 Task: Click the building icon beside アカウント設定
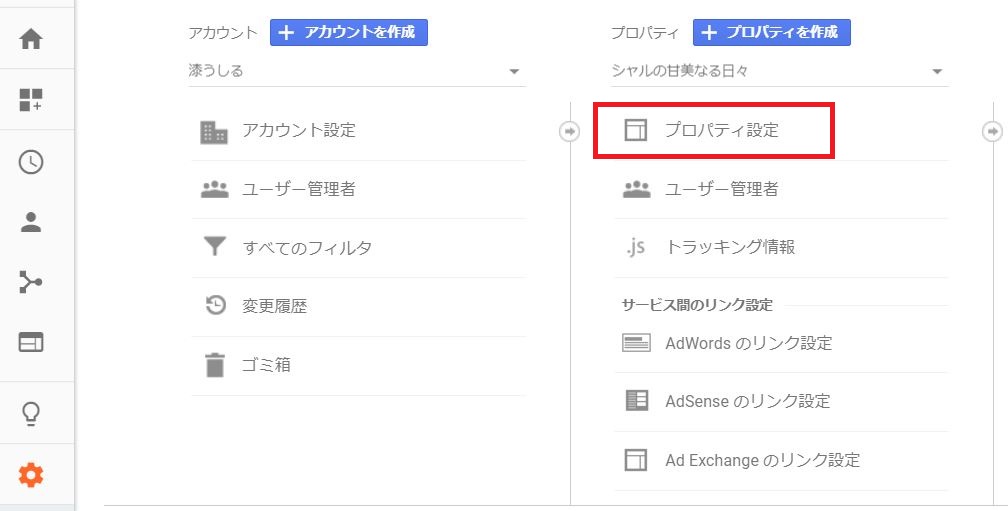click(x=214, y=132)
